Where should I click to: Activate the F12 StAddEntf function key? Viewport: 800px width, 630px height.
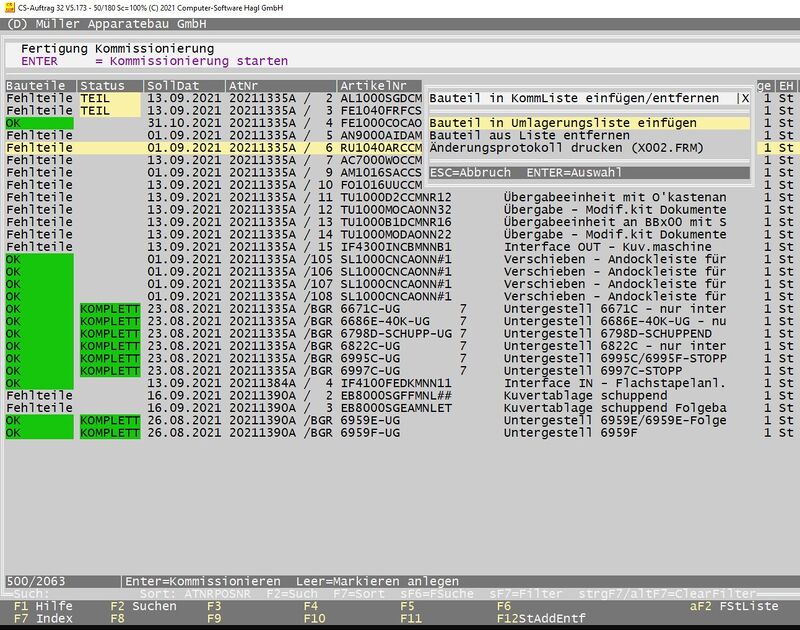(x=540, y=618)
